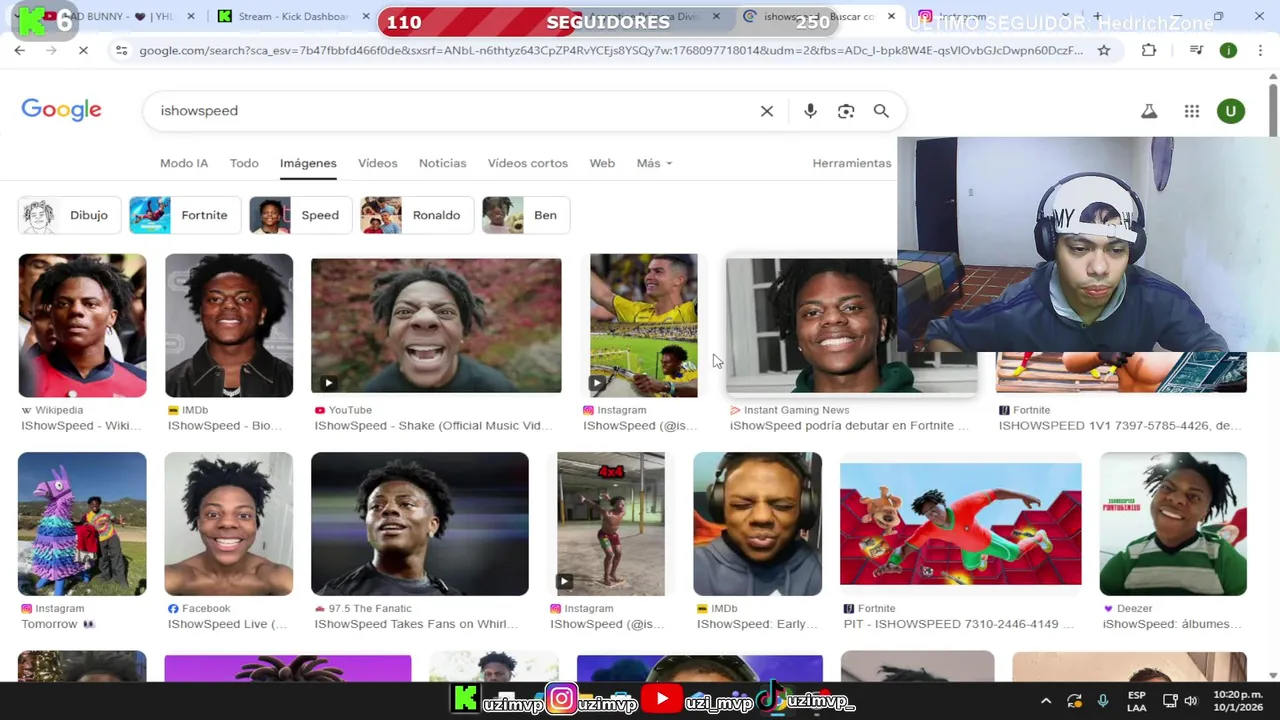Select the Imágenes tab
Image resolution: width=1280 pixels, height=720 pixels.
(x=308, y=163)
